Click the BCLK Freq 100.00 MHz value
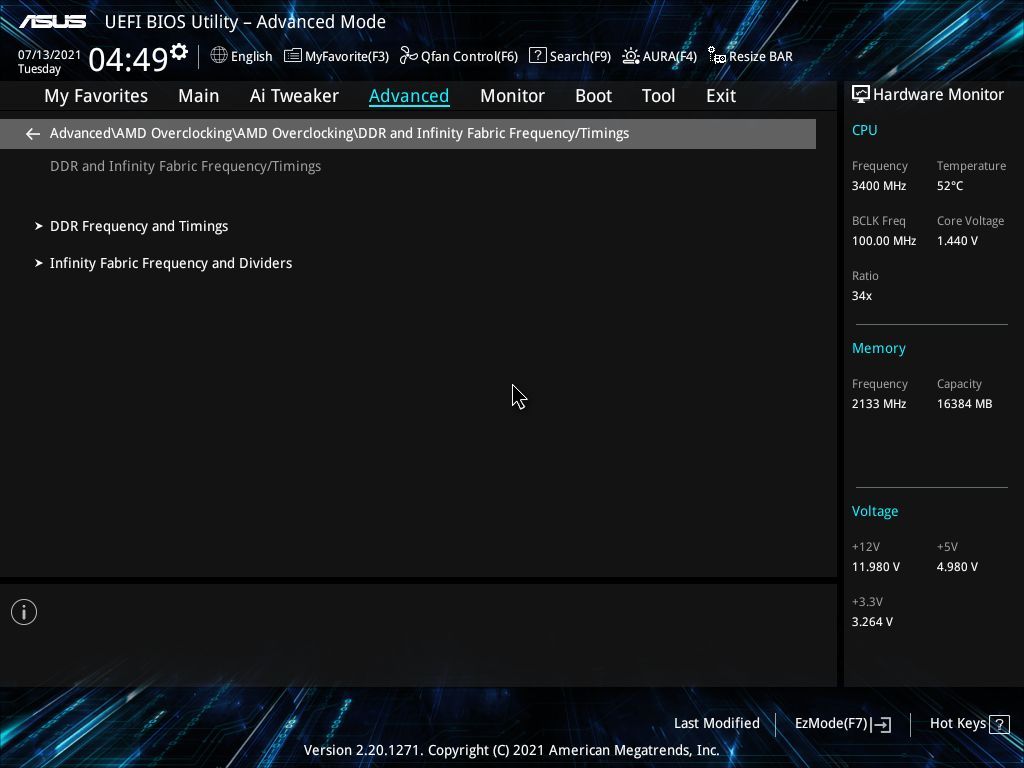 click(884, 241)
